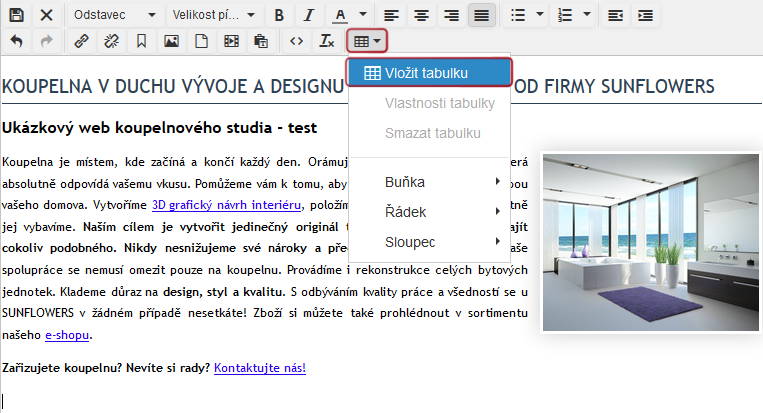Insert an image via toolbar icon

point(171,42)
